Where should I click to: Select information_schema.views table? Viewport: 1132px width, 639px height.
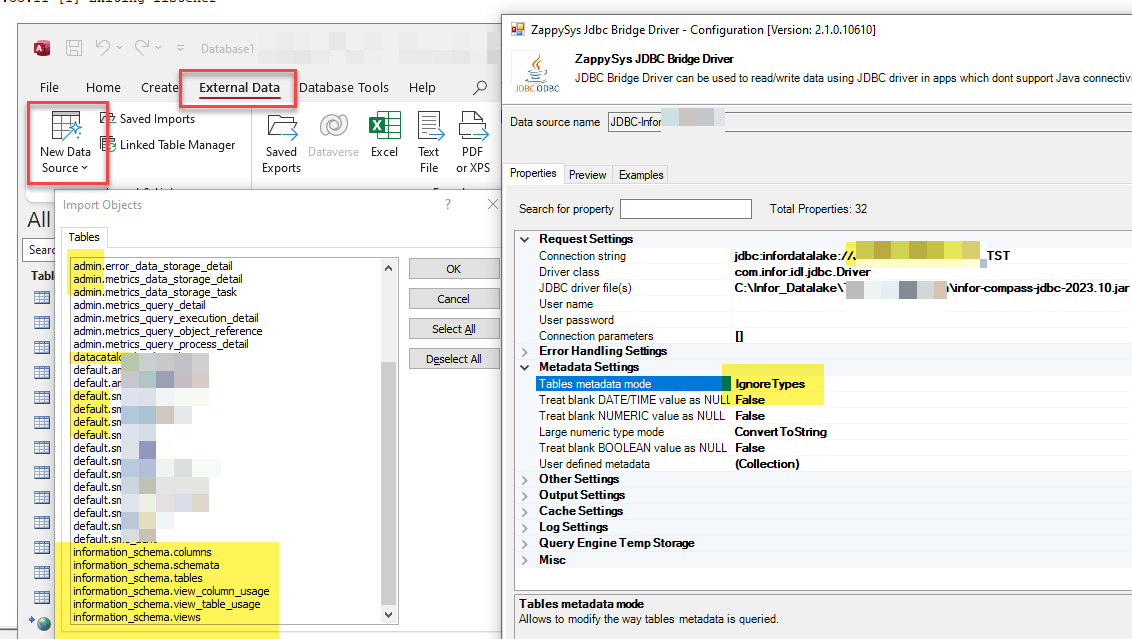pos(136,617)
